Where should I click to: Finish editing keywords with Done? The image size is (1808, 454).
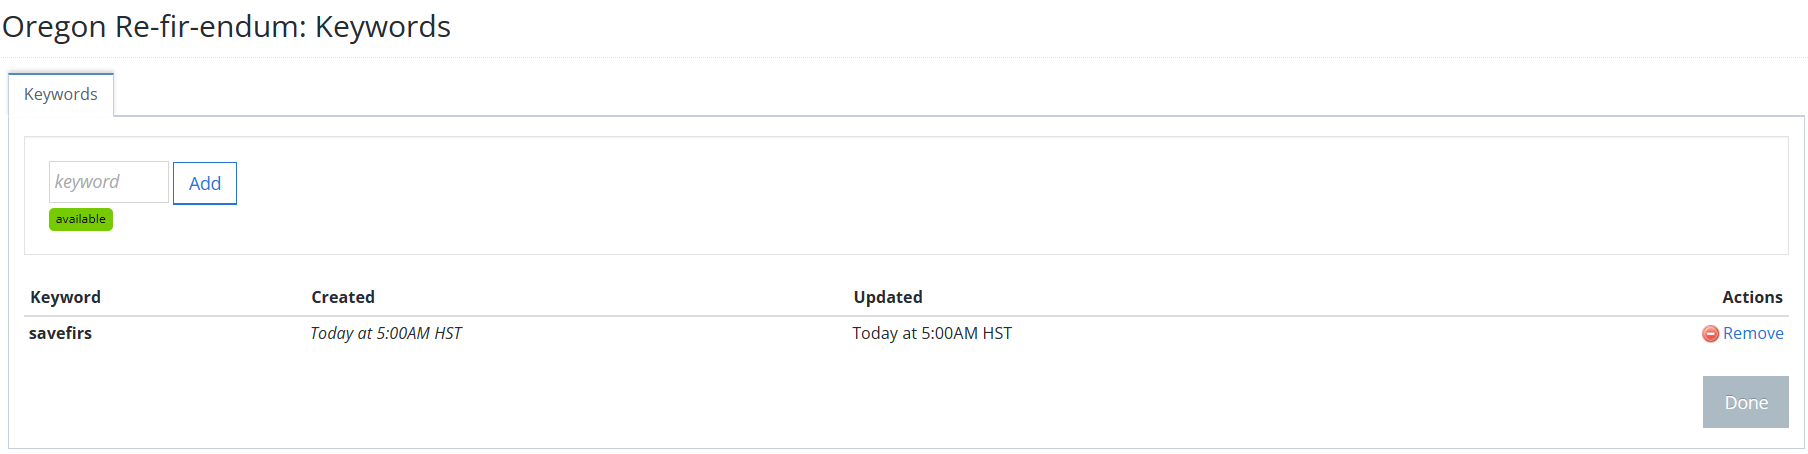tap(1745, 402)
